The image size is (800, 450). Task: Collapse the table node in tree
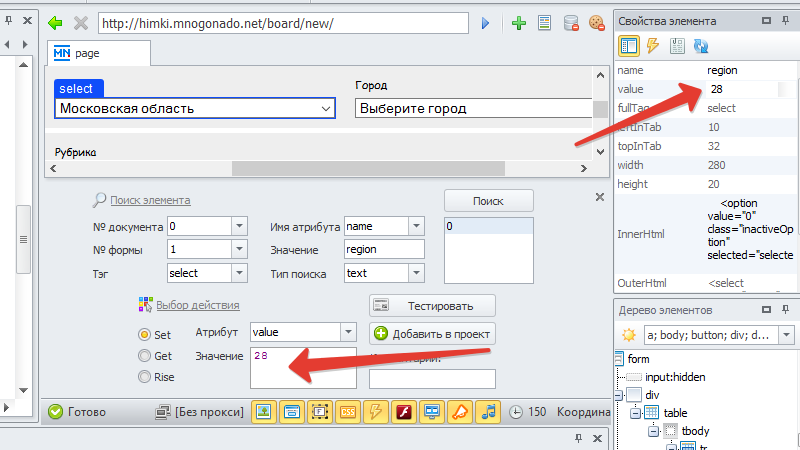tap(635, 413)
